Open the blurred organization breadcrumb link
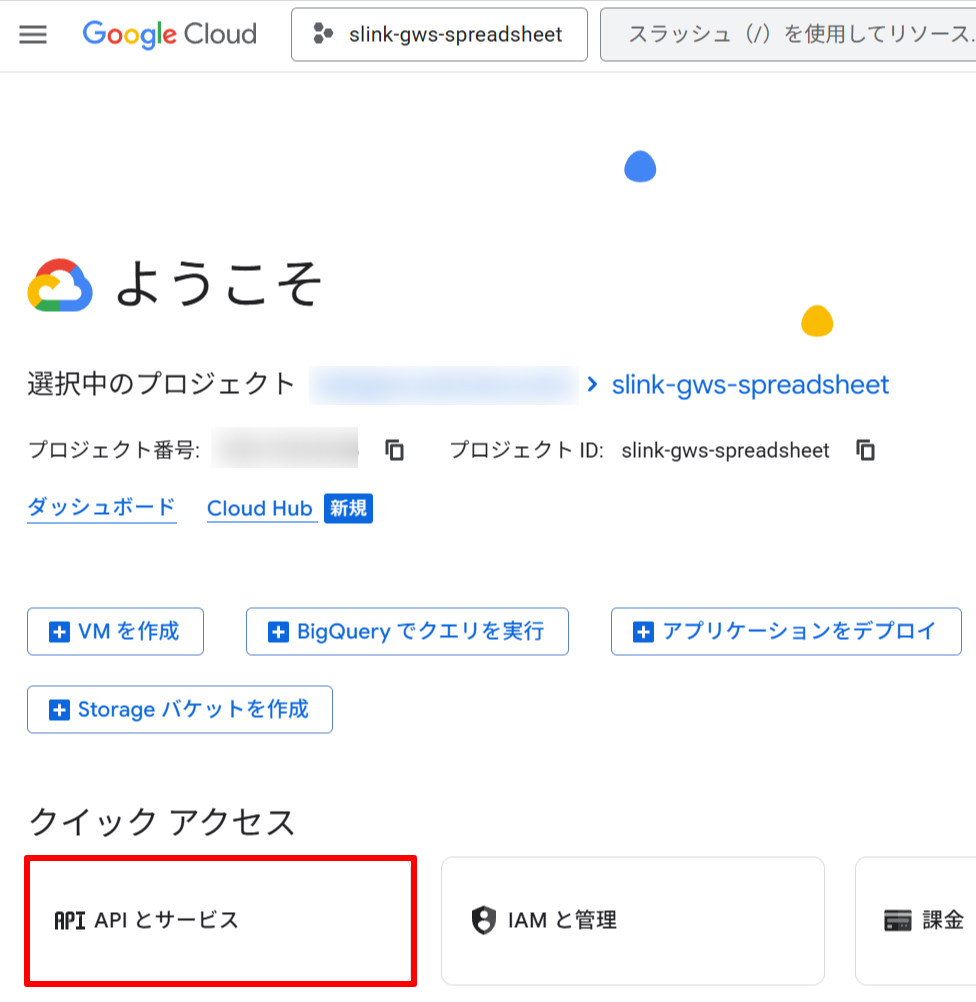The width and height of the screenshot is (976, 1002). pyautogui.click(x=444, y=385)
